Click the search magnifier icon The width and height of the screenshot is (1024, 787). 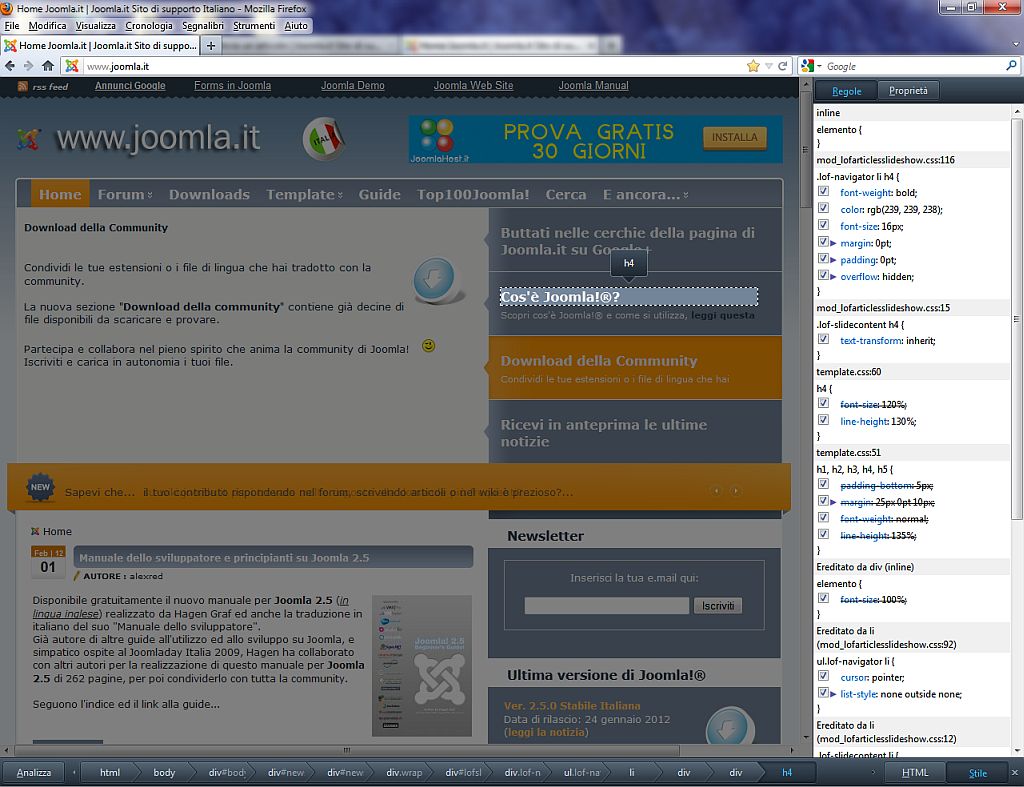point(1011,66)
